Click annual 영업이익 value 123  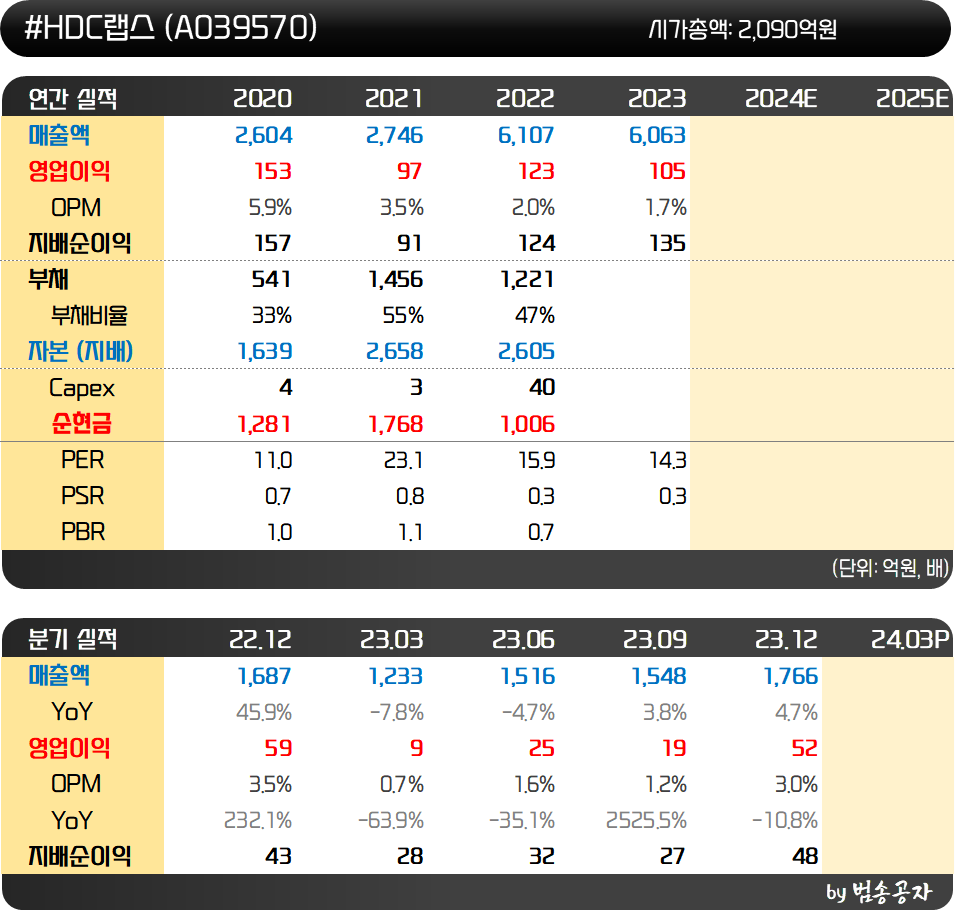tap(536, 171)
